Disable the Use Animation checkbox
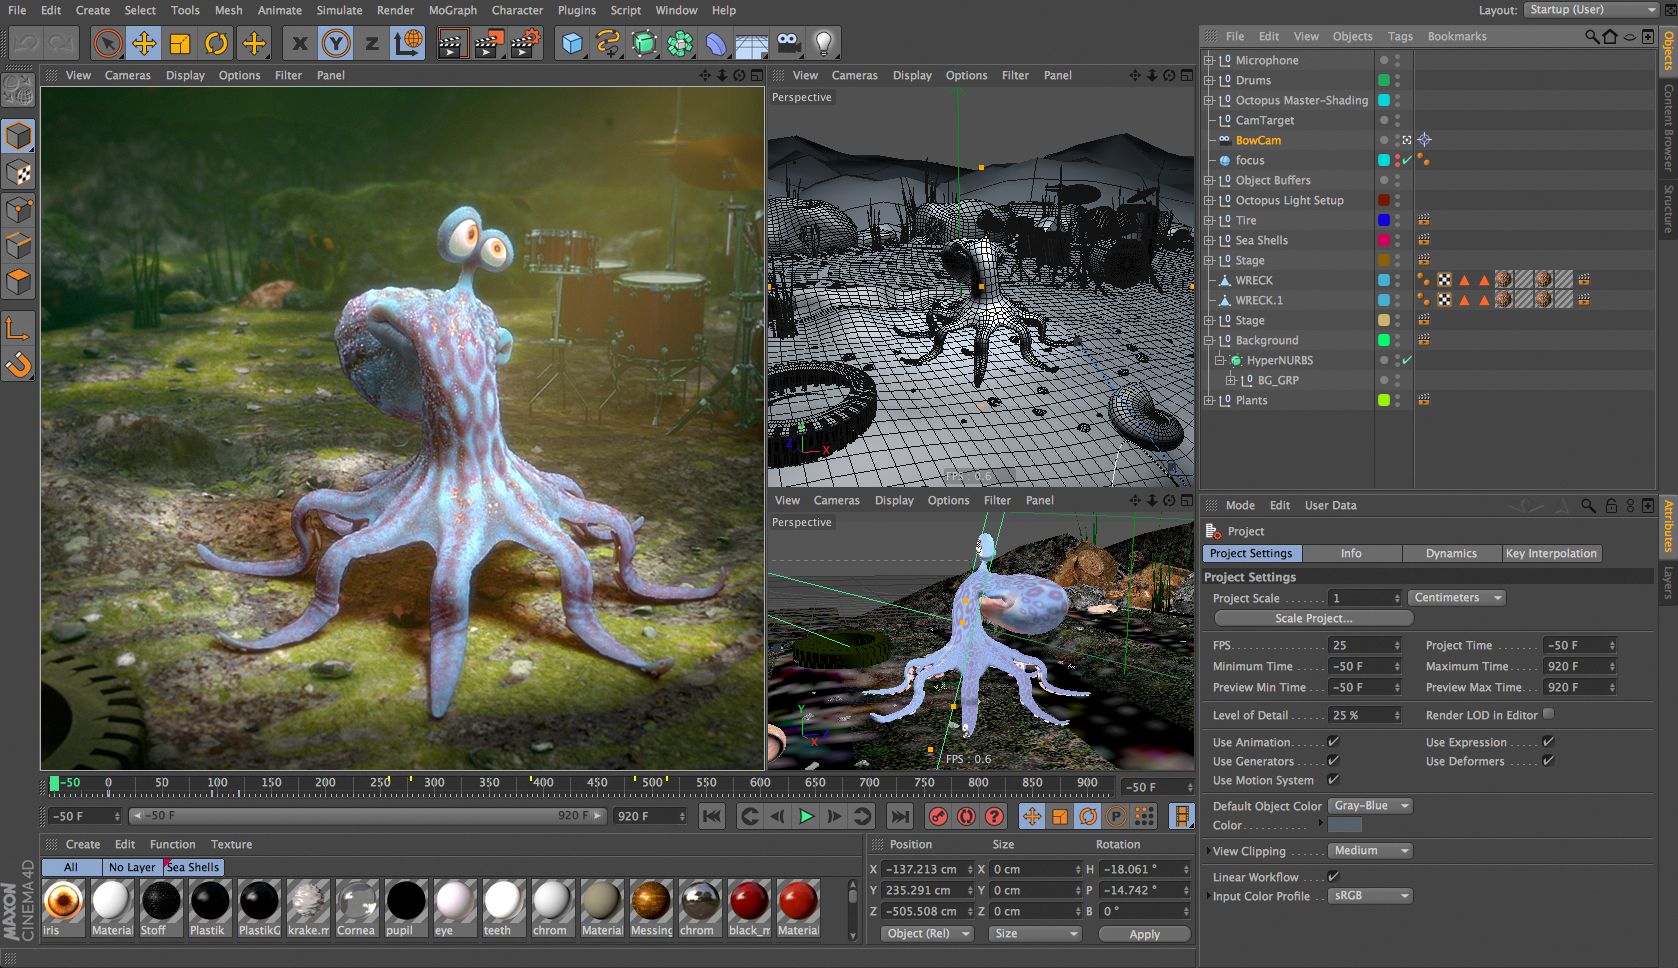 tap(1333, 742)
